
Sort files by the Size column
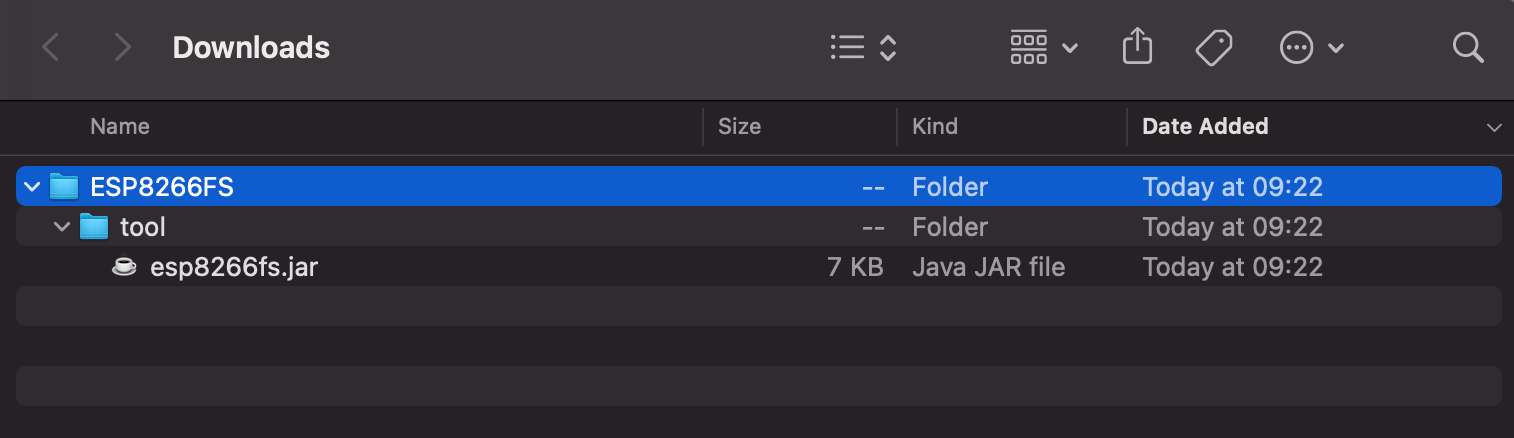point(740,126)
